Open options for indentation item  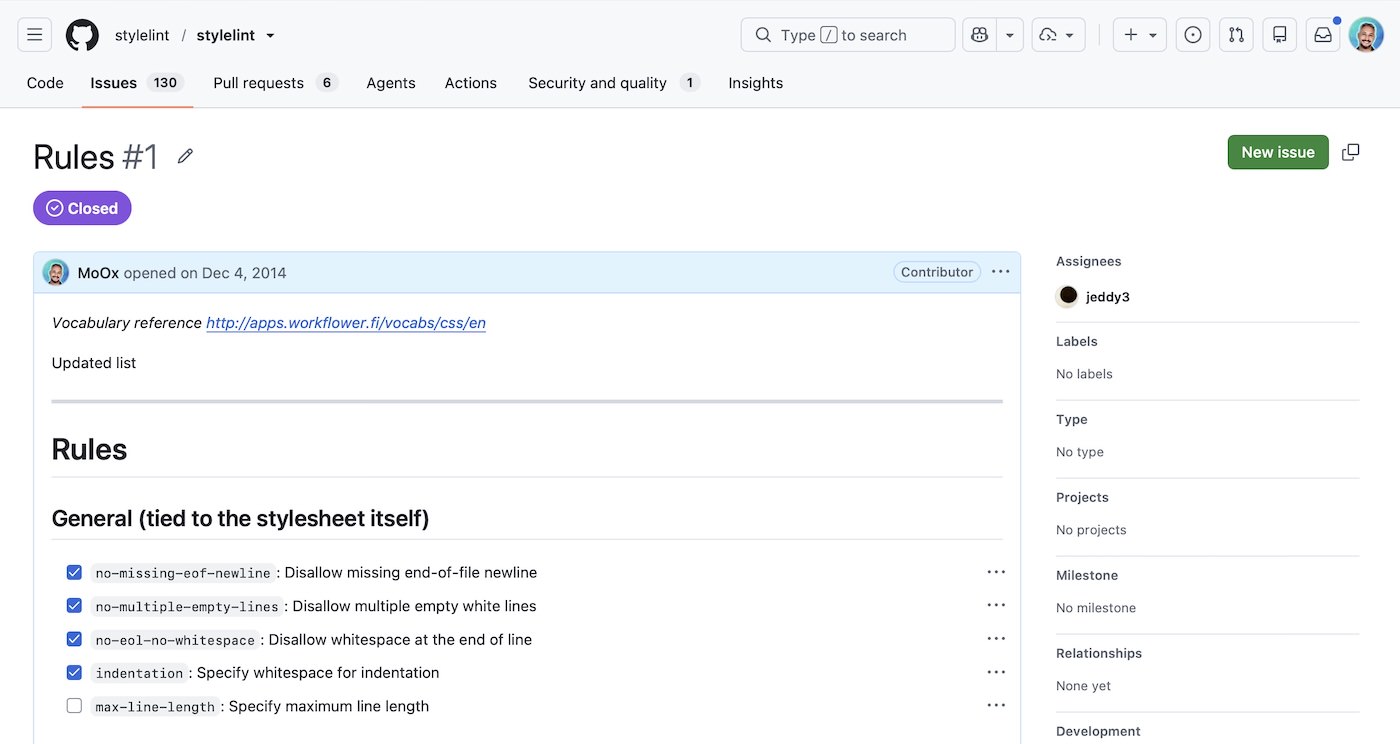tap(996, 672)
